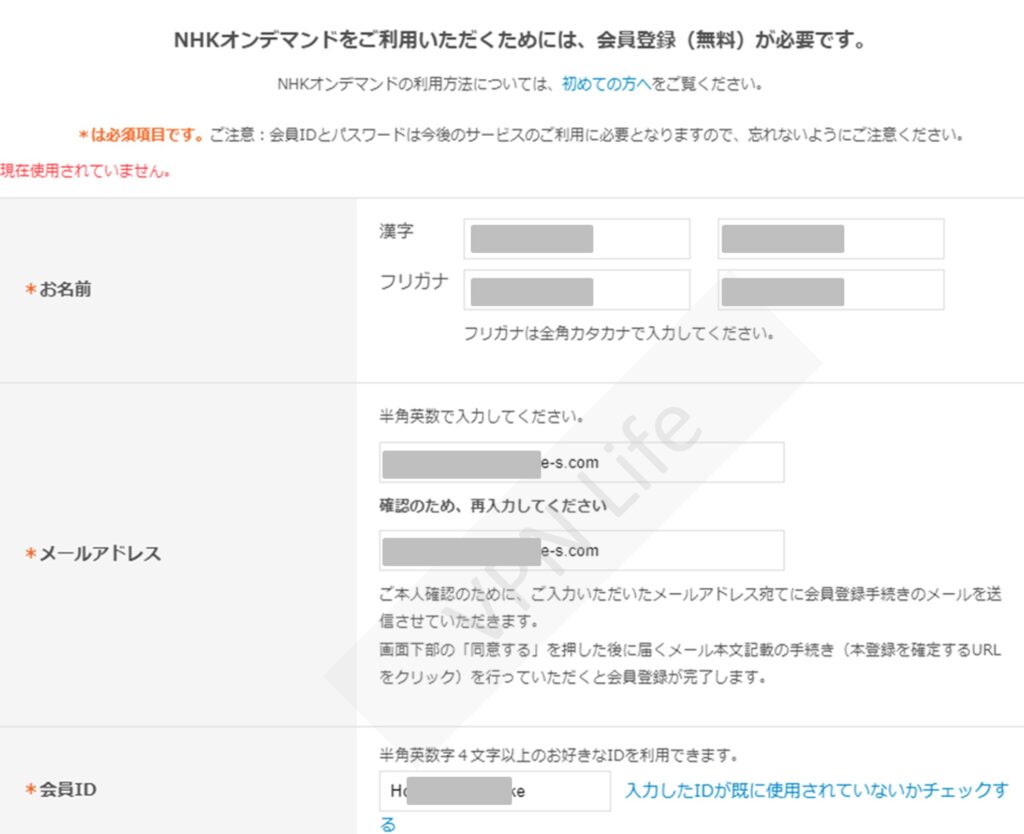
Task: Select the ID field starting with Ho
Action: pyautogui.click(x=494, y=790)
